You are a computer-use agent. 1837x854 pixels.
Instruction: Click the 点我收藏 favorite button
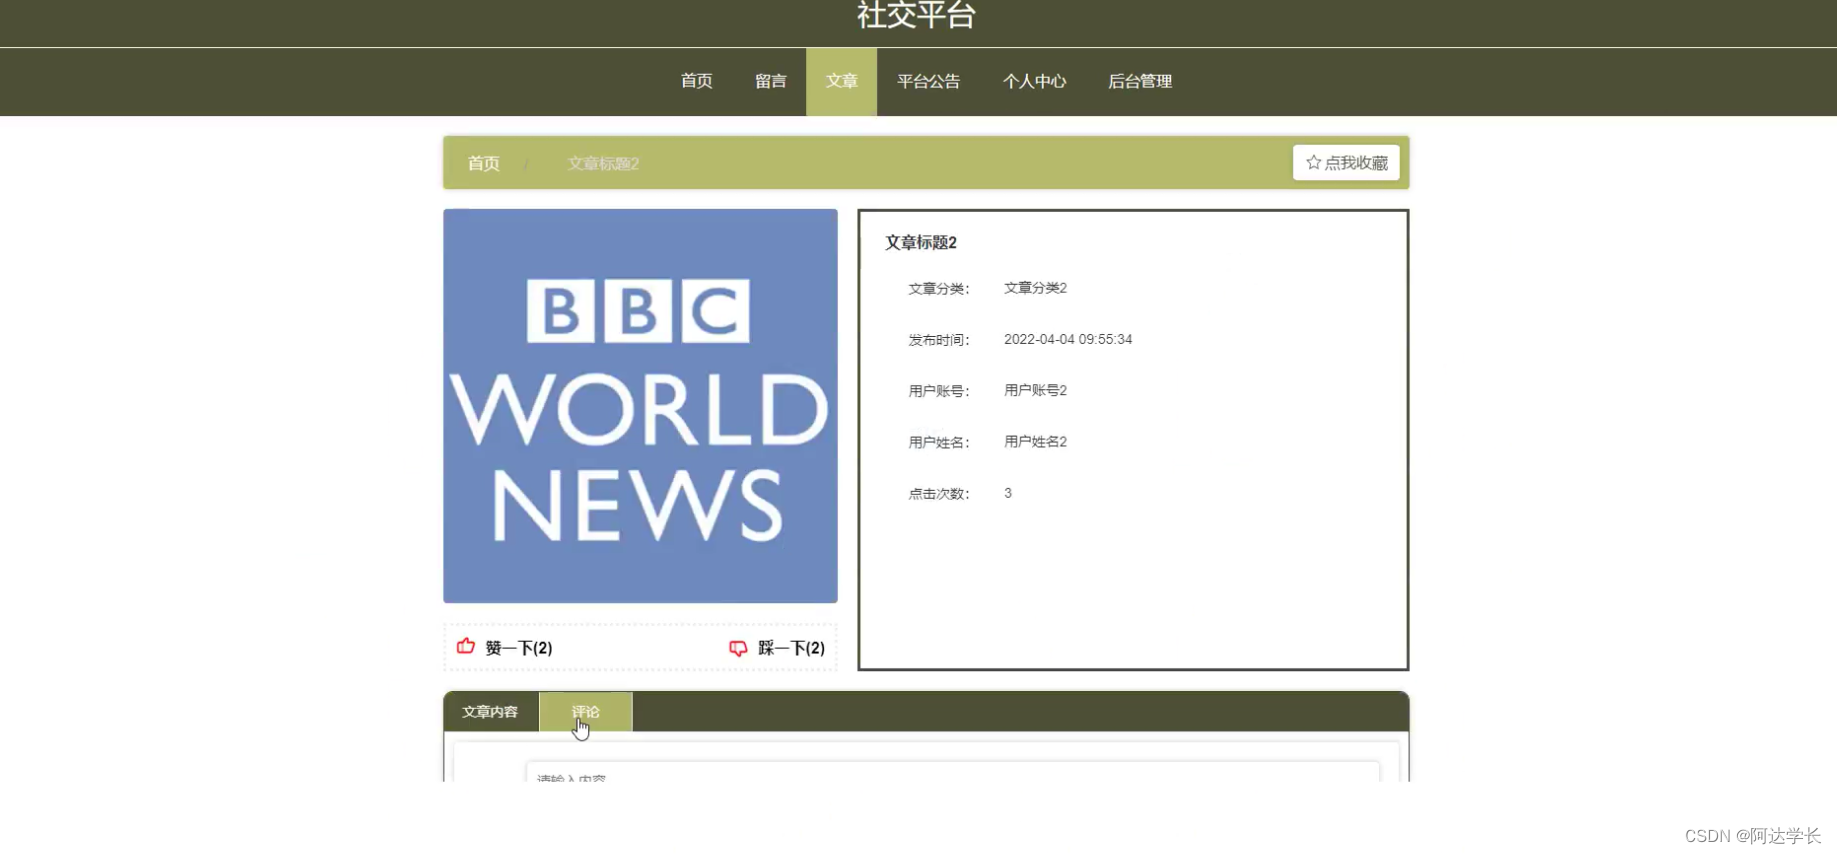pyautogui.click(x=1346, y=163)
